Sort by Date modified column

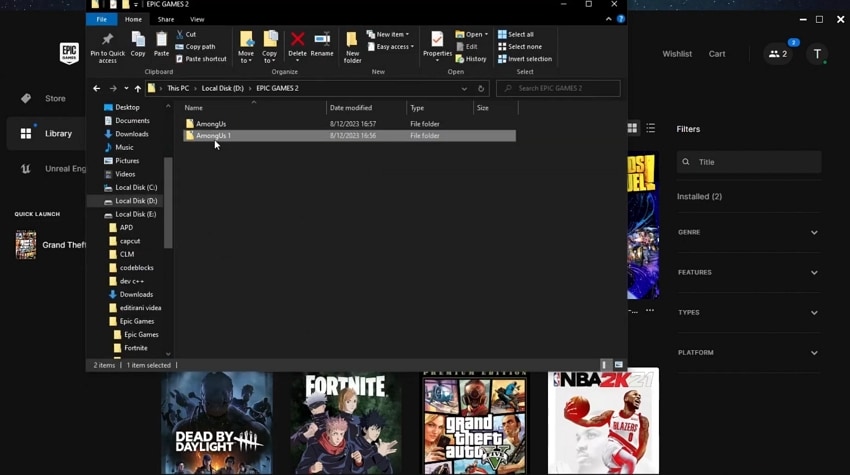(366, 107)
